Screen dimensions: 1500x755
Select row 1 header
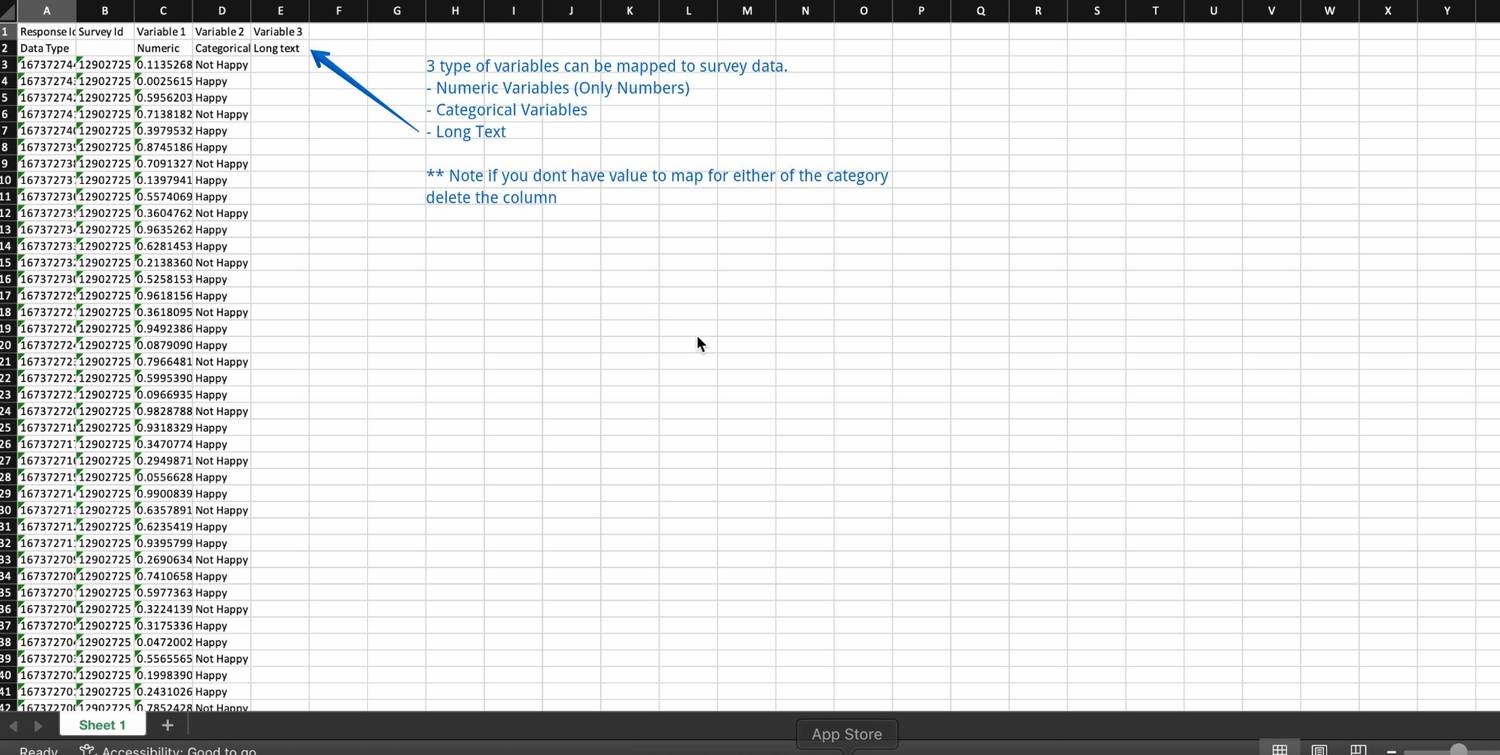pos(6,31)
